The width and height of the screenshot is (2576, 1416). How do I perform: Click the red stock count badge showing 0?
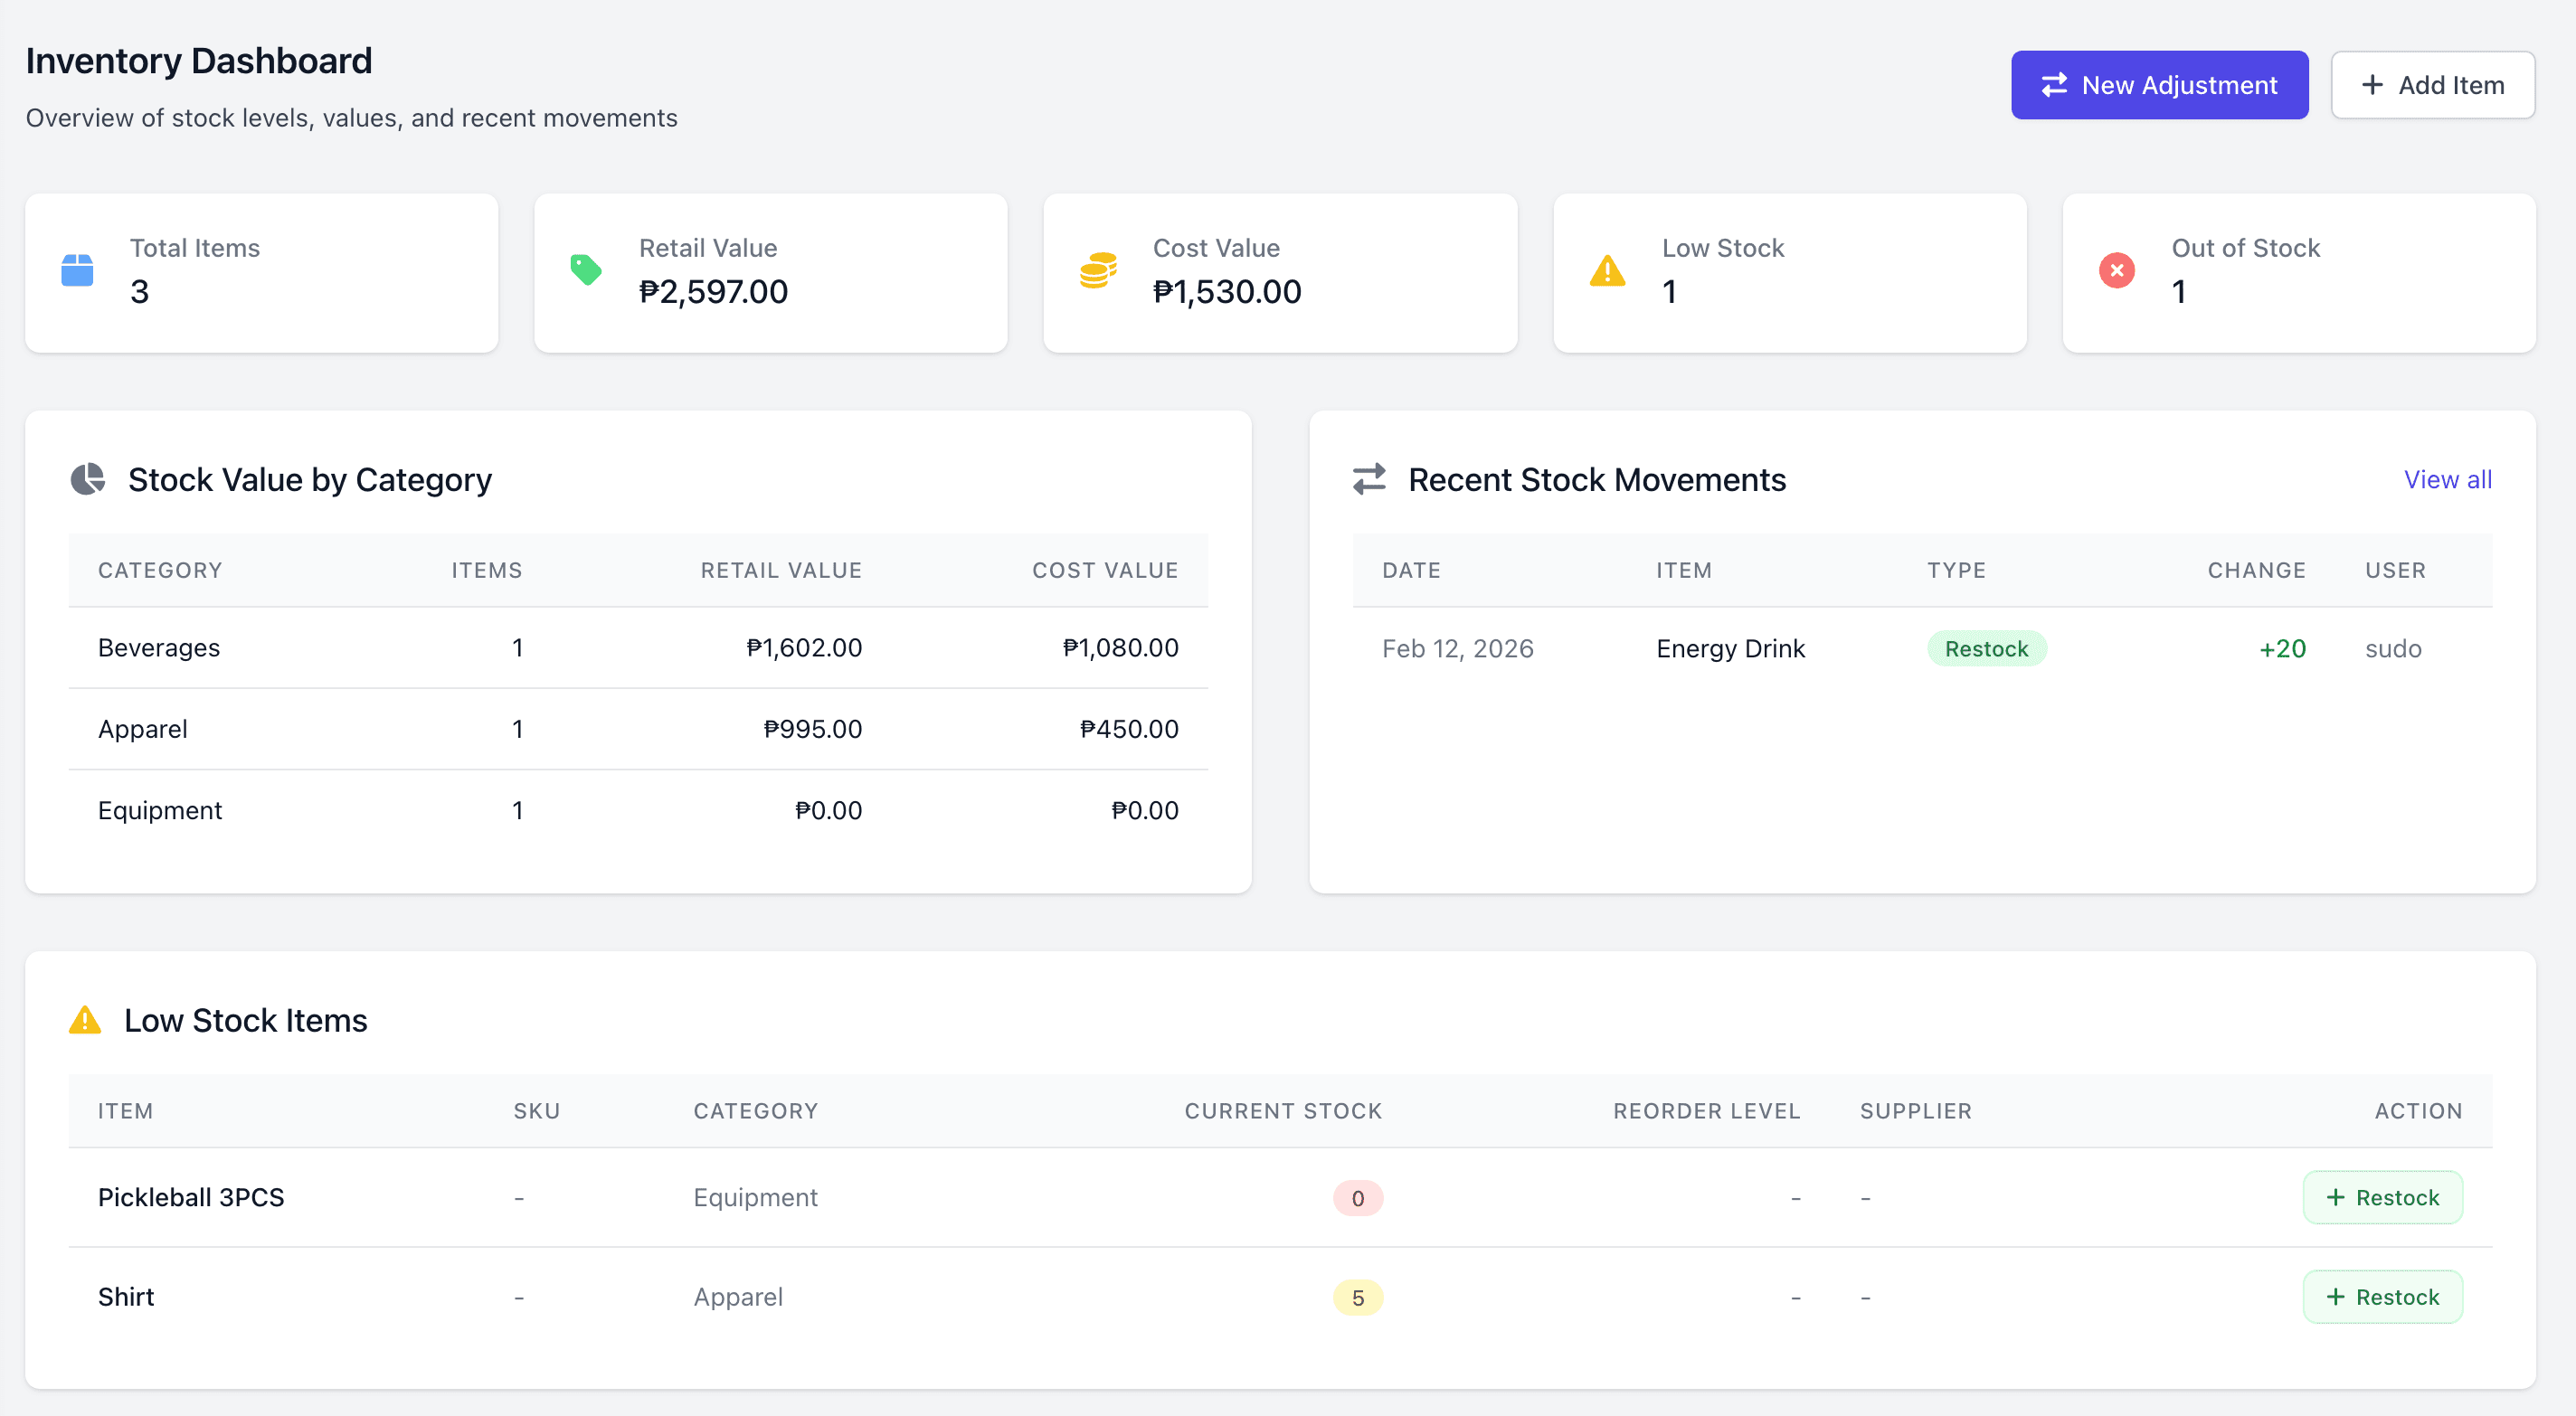coord(1357,1198)
